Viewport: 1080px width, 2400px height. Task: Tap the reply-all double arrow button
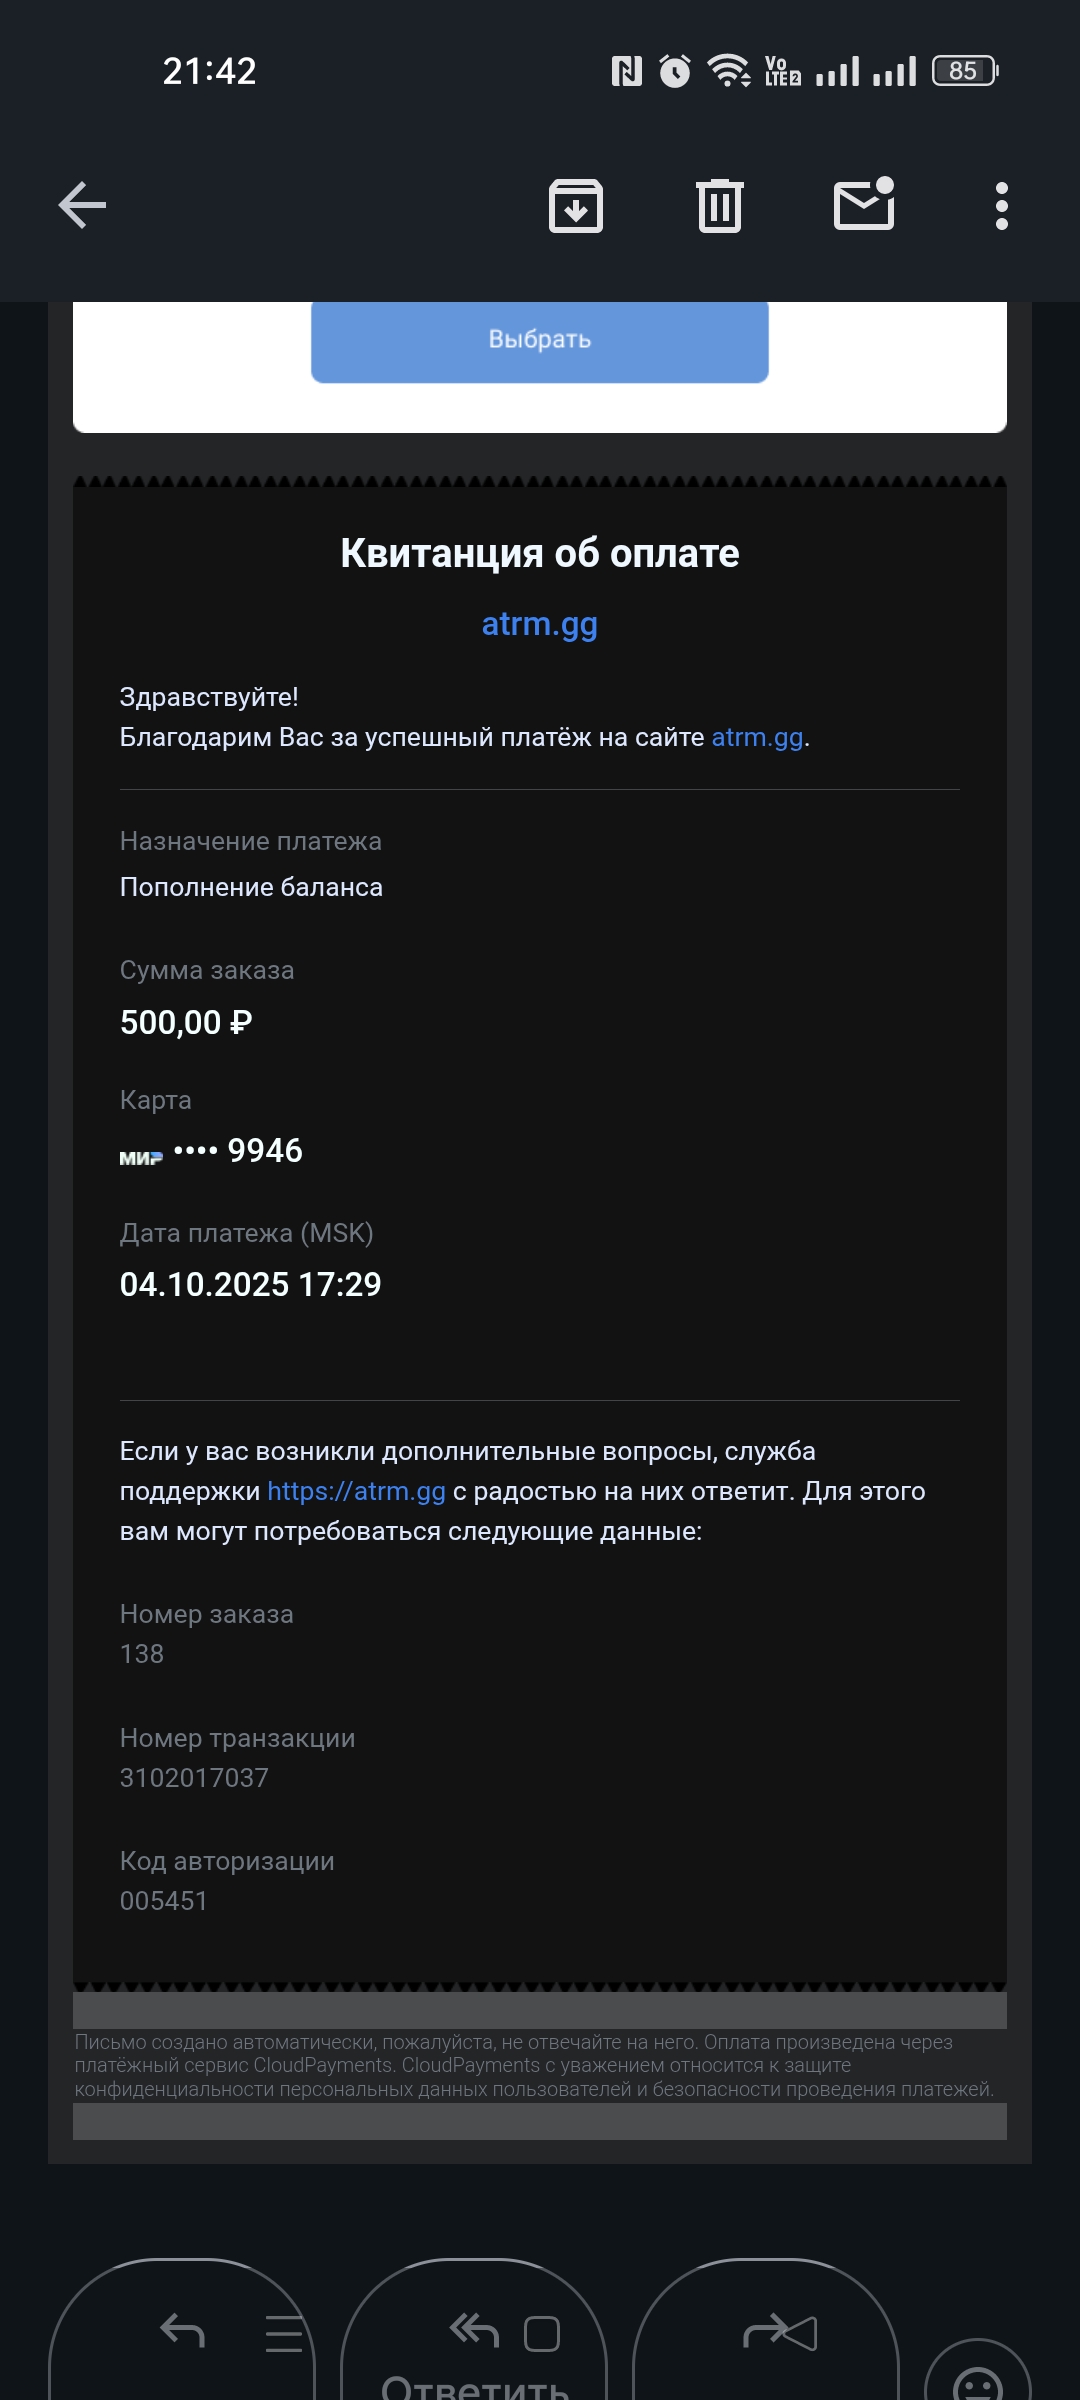click(x=474, y=2332)
